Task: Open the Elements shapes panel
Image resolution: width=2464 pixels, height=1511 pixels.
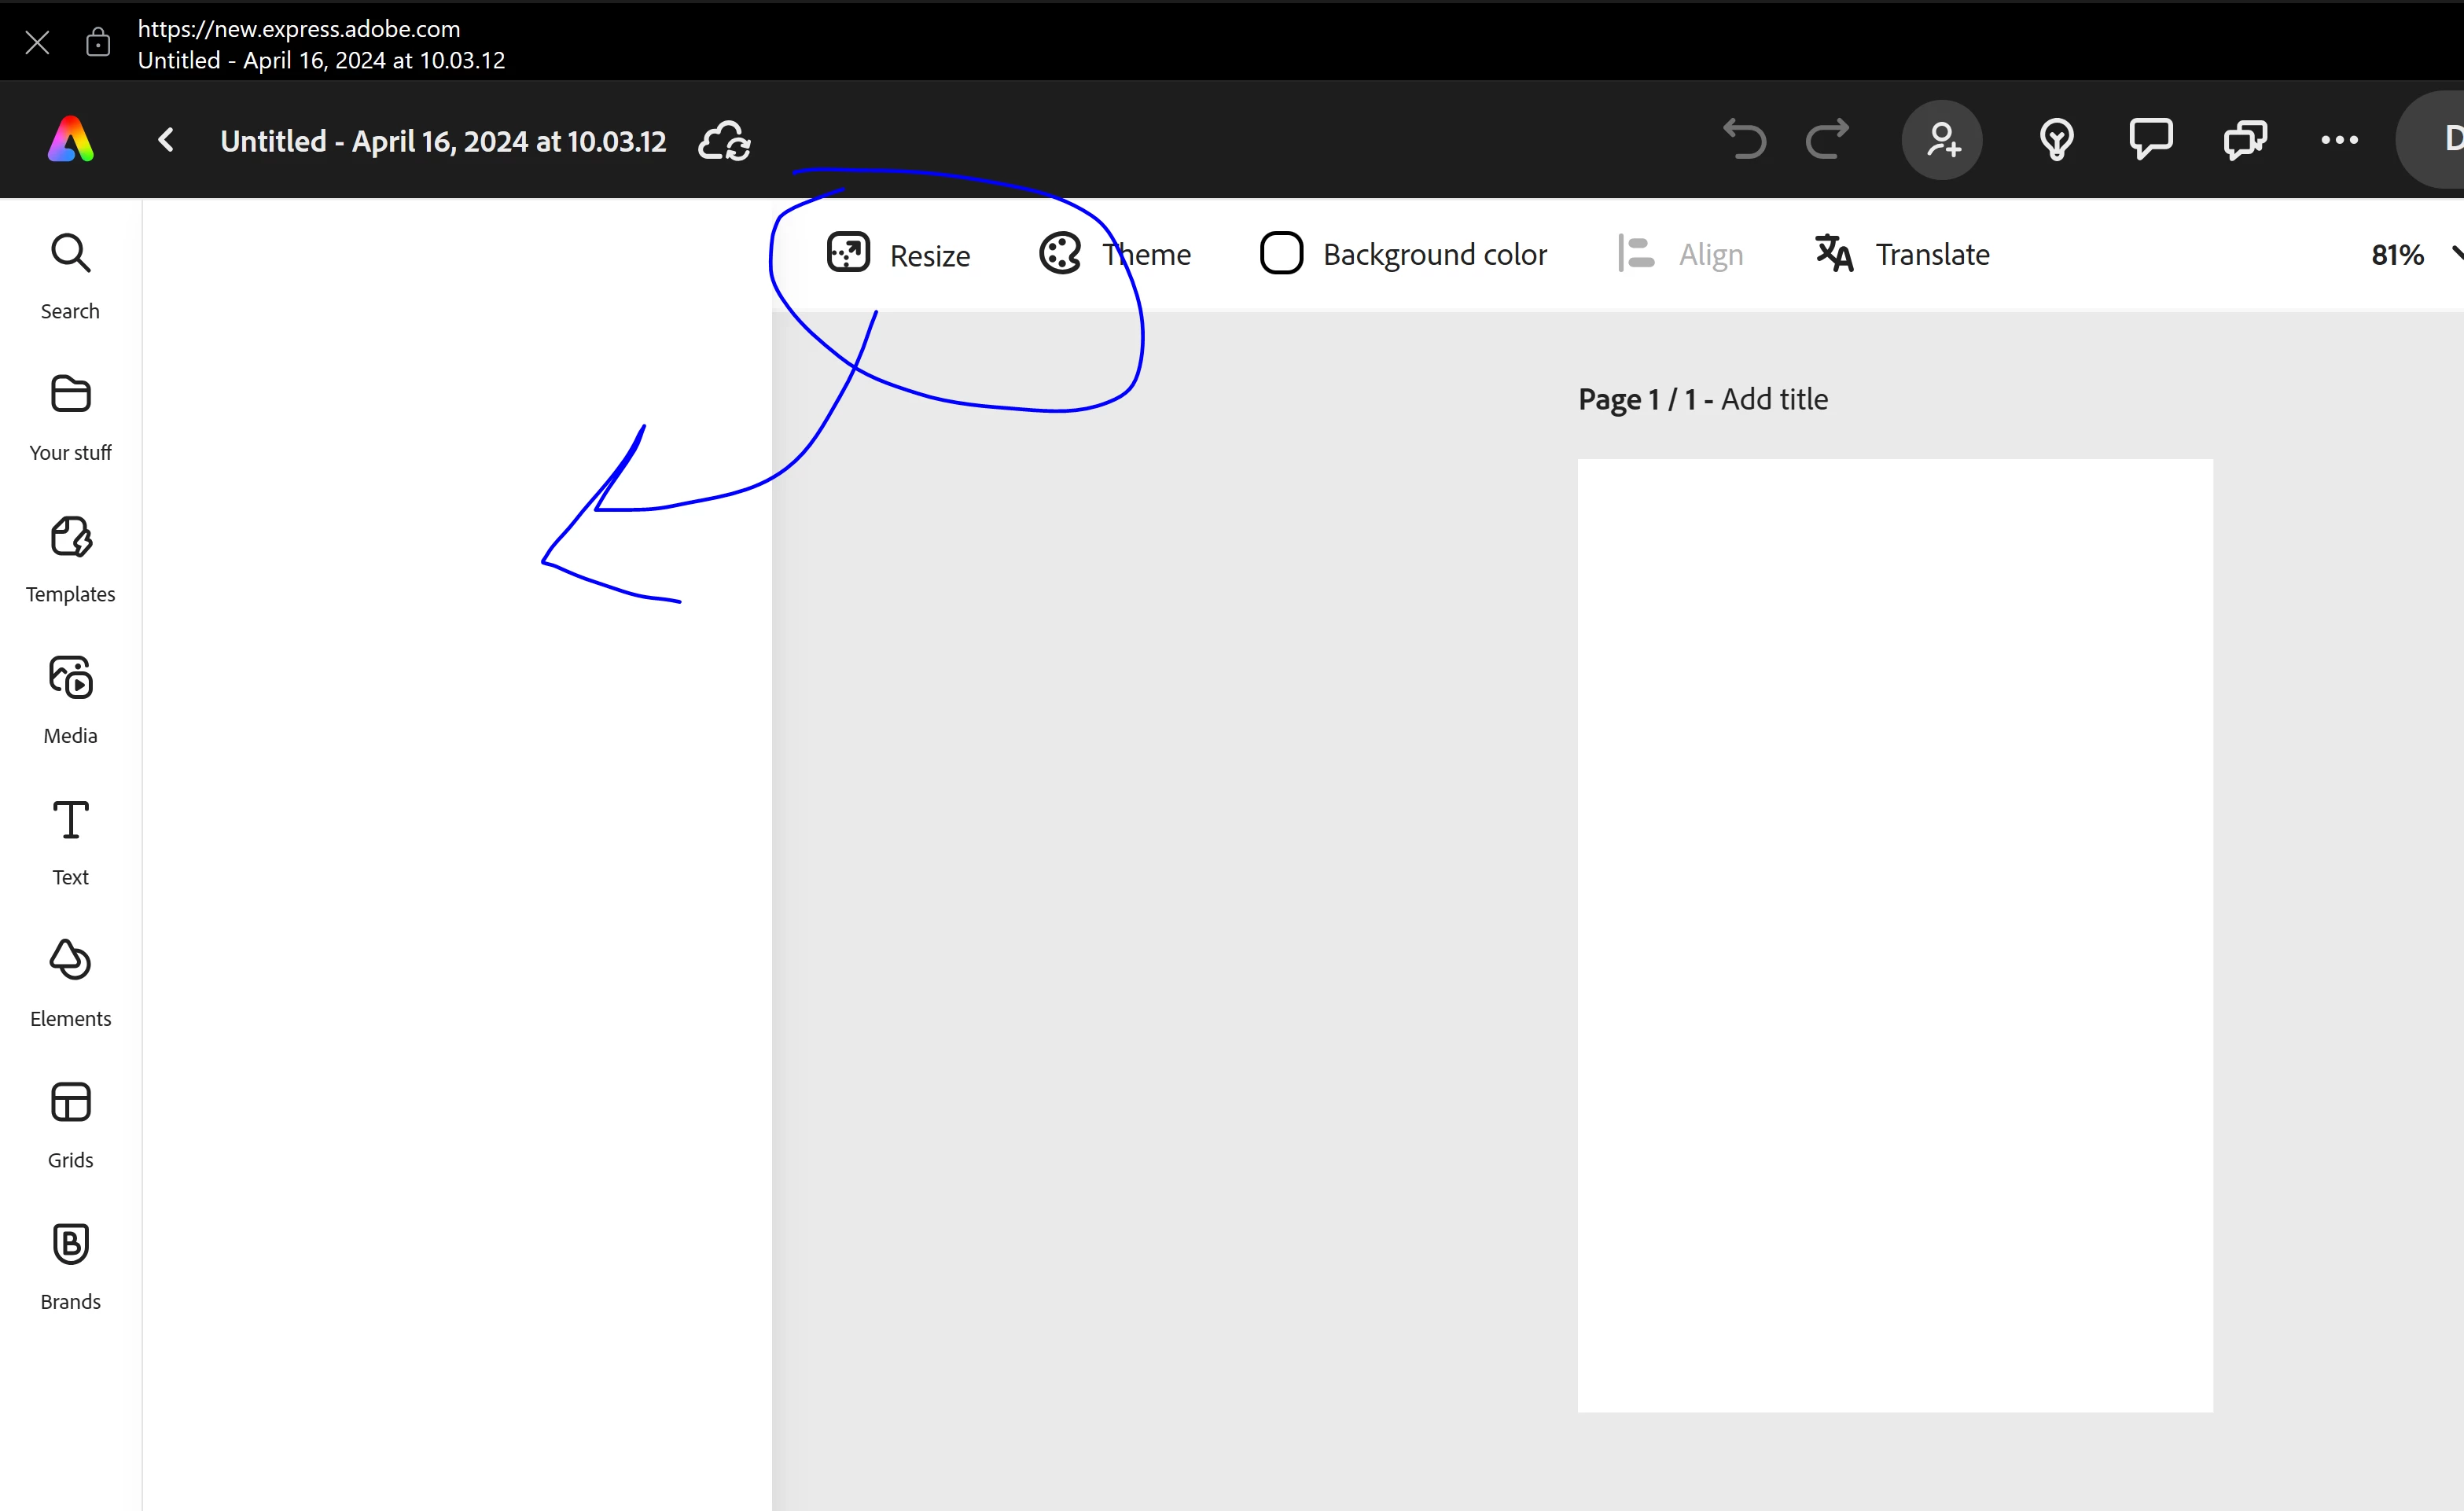Action: [x=70, y=982]
